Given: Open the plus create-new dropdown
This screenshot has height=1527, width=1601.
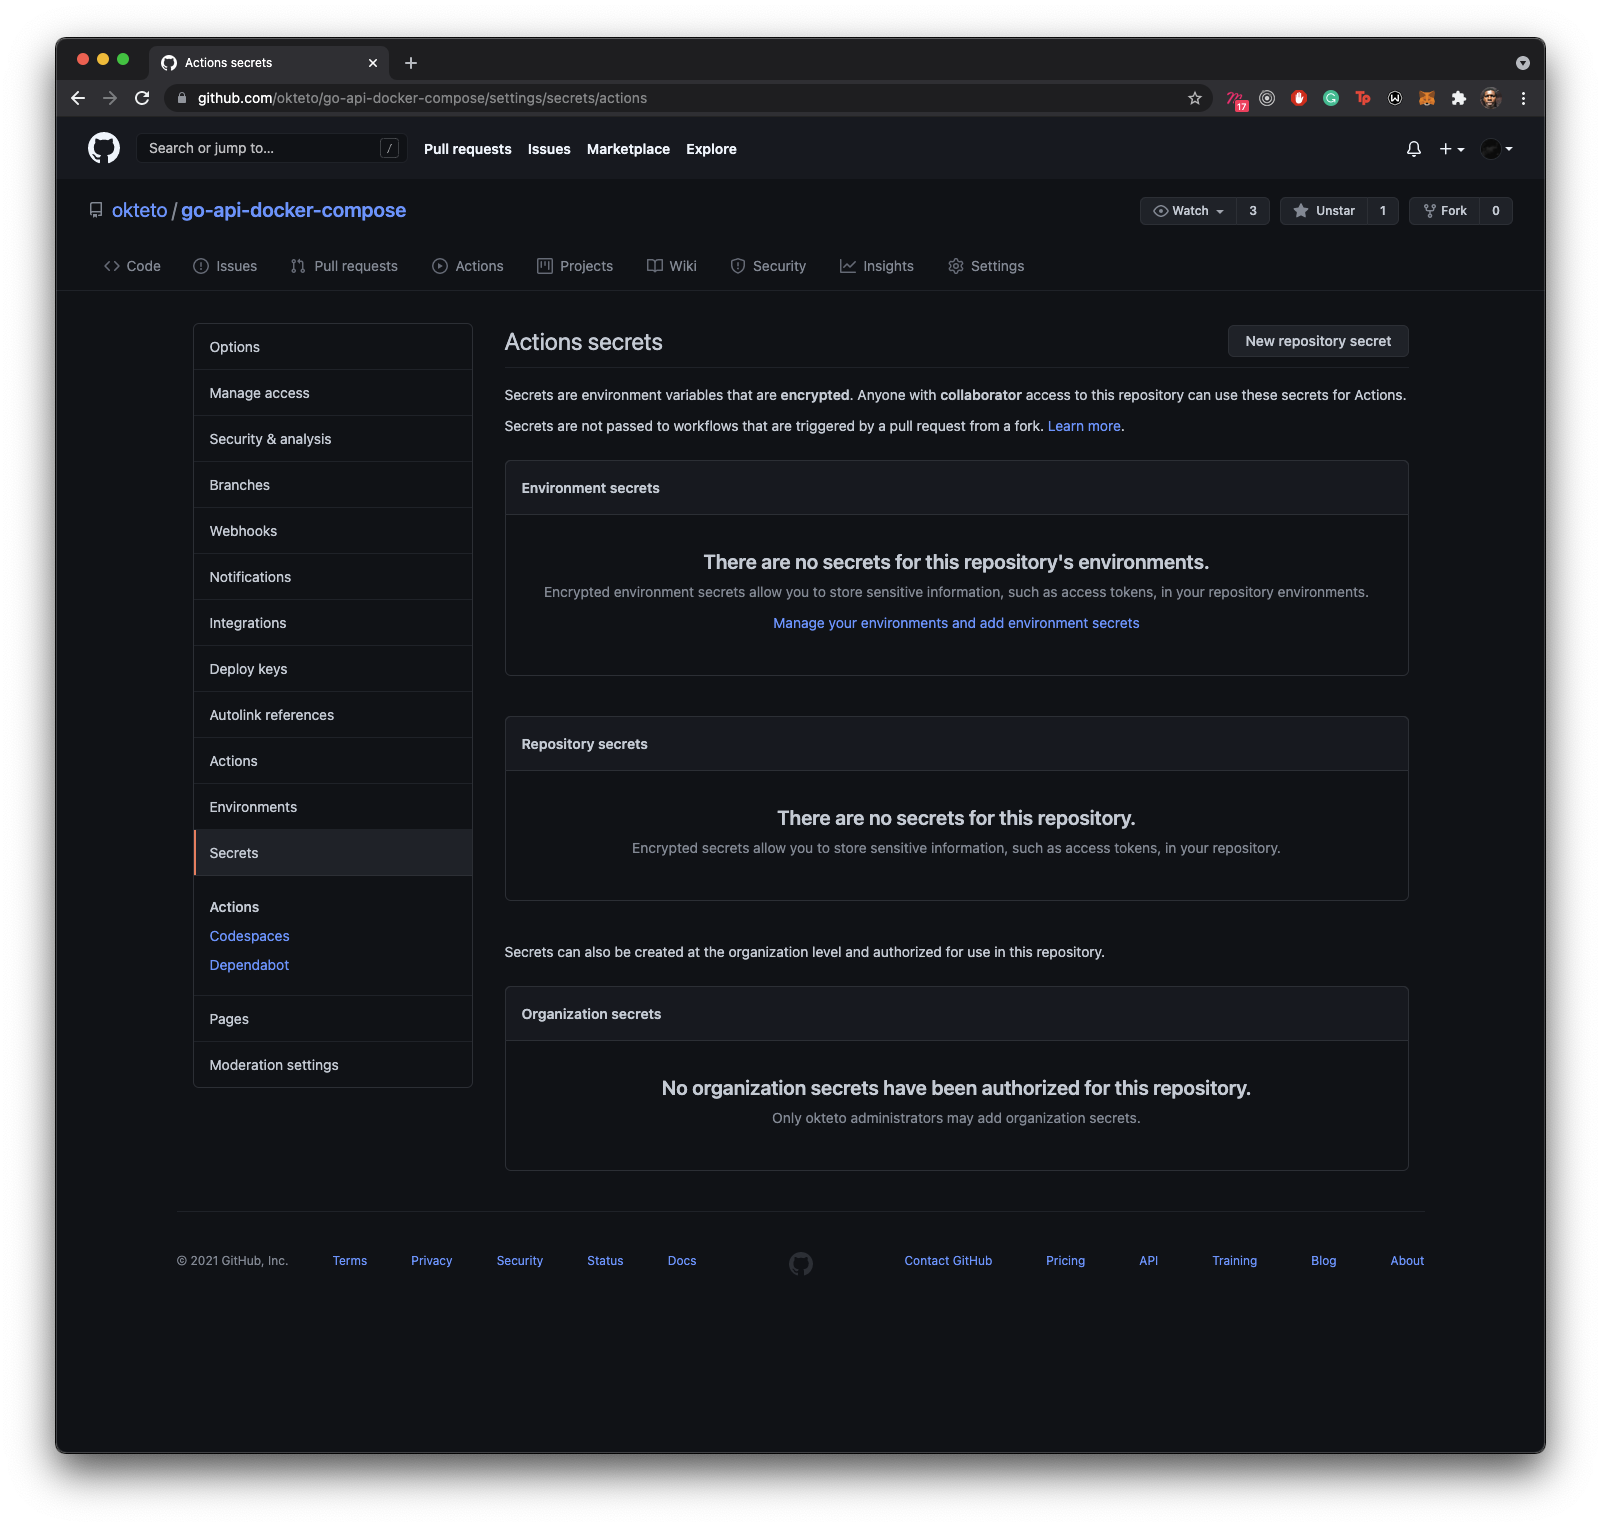Looking at the screenshot, I should coord(1452,149).
